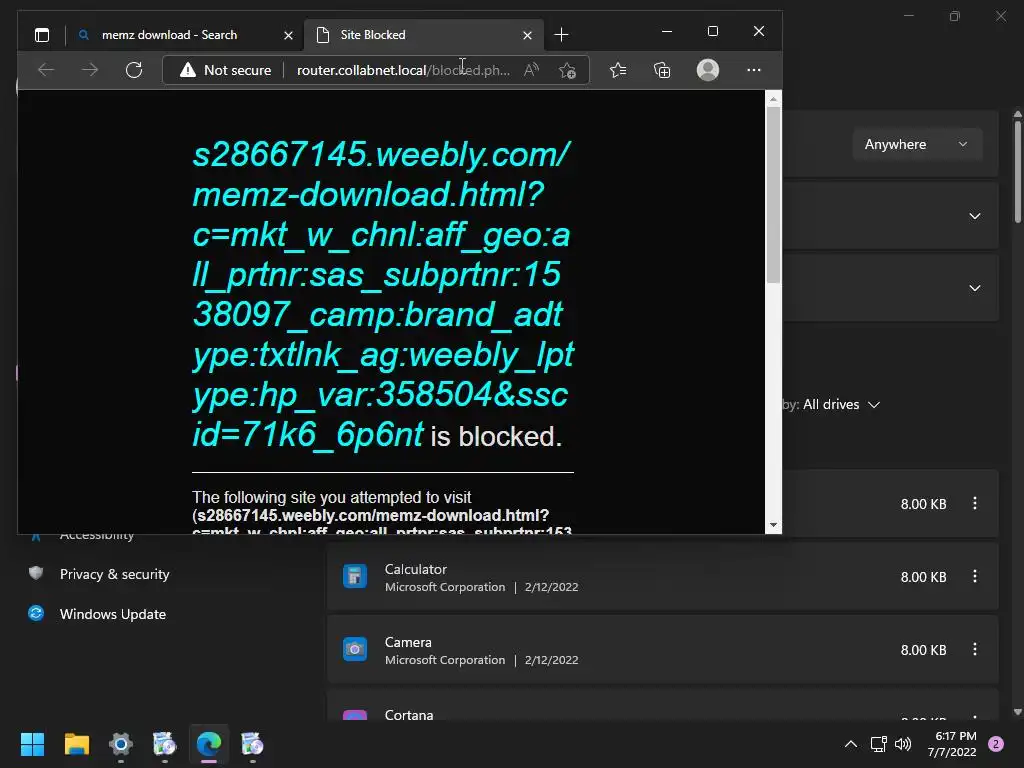Click the Not secure warning icon
The height and width of the screenshot is (768, 1024).
click(x=188, y=70)
